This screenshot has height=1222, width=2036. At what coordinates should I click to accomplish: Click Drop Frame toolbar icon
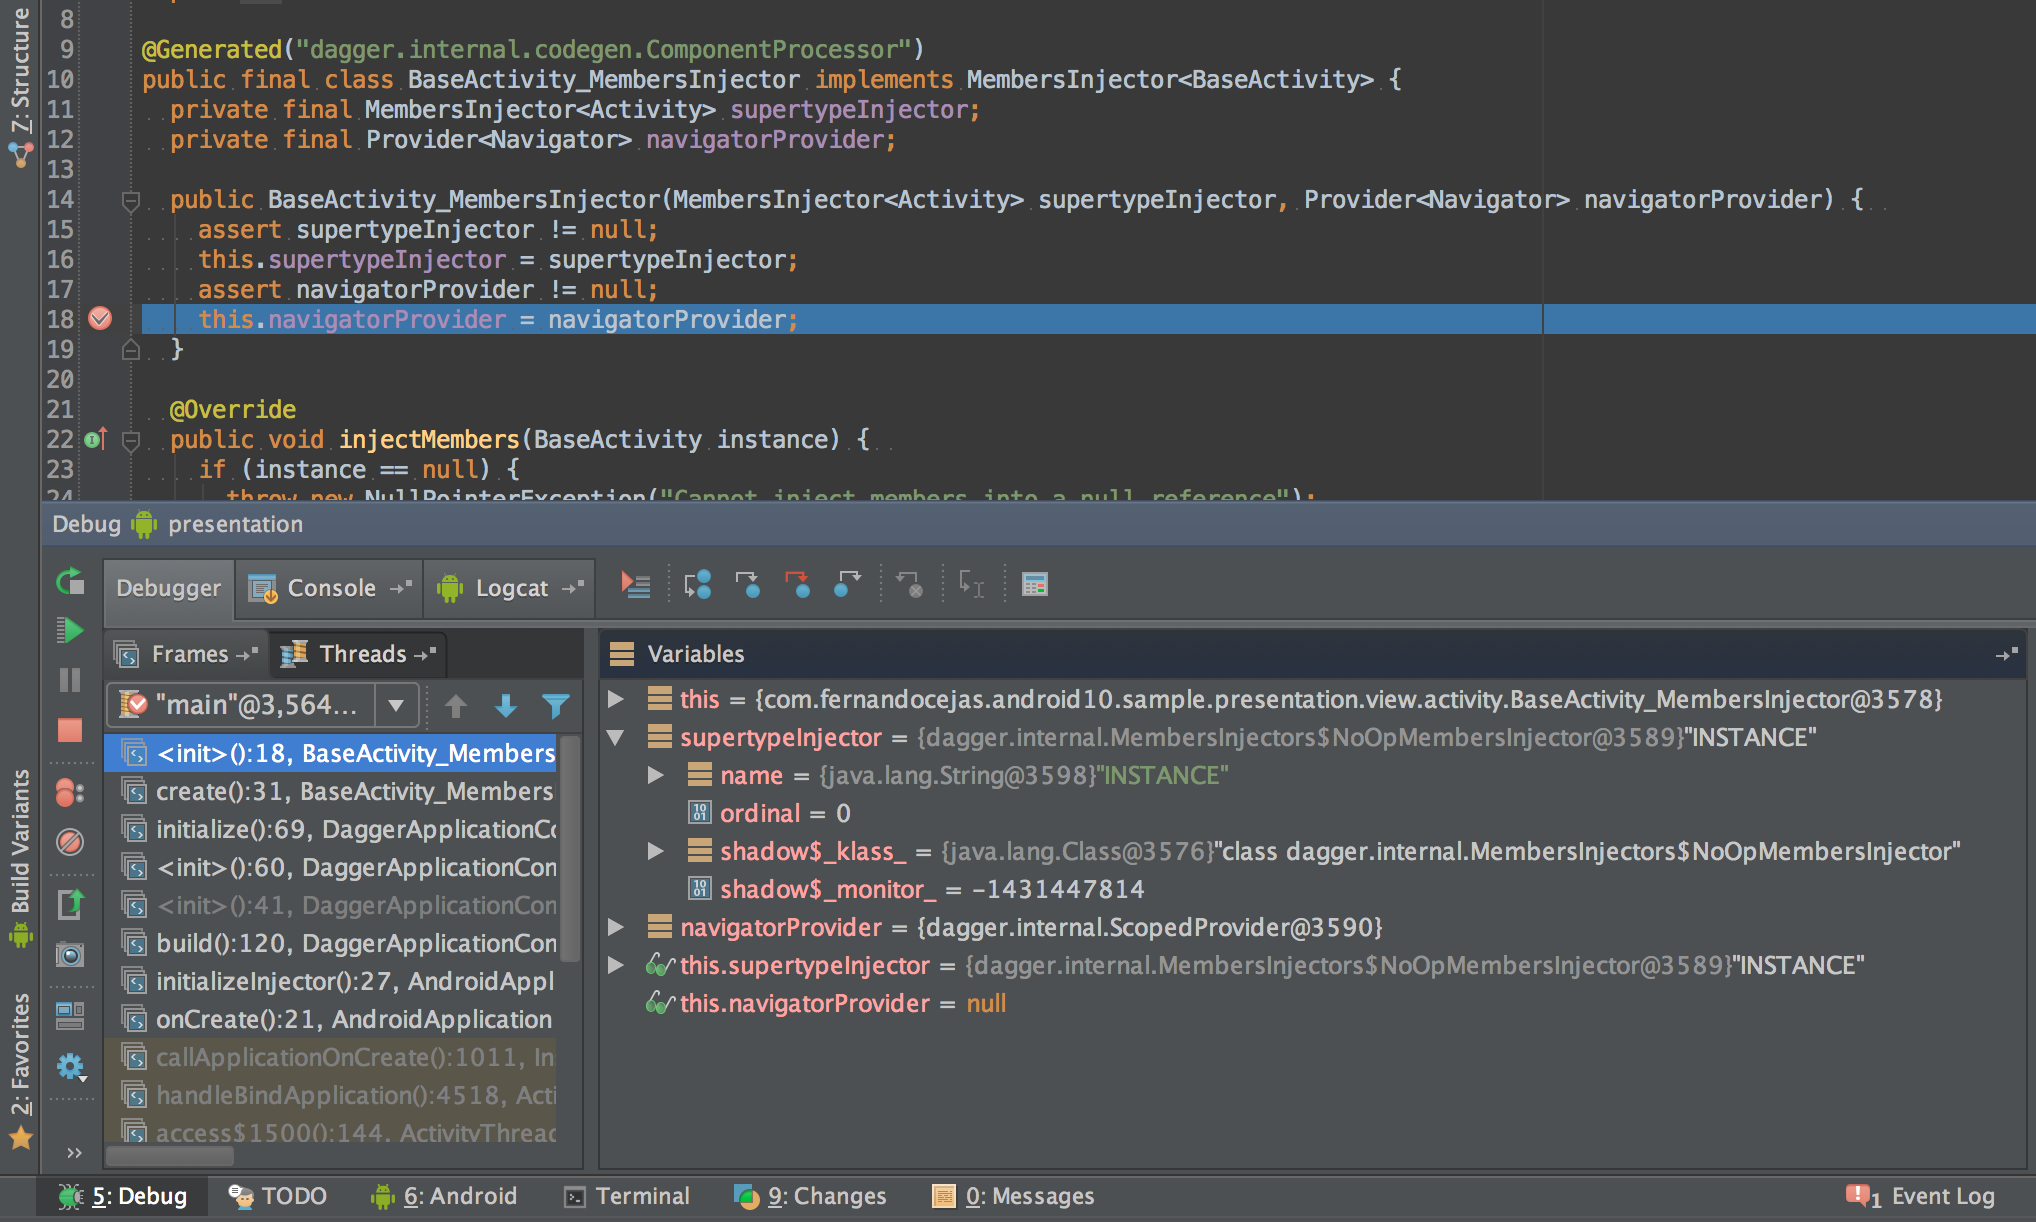click(909, 584)
